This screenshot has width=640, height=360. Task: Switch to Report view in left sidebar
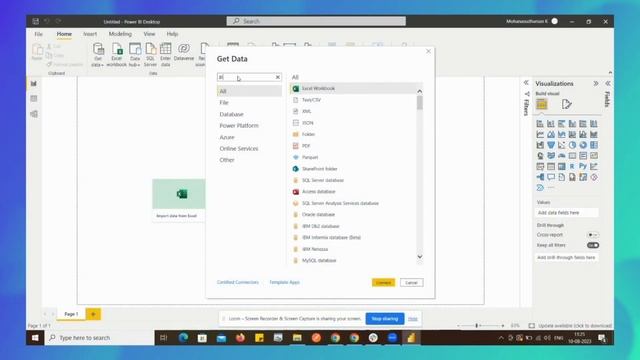(34, 84)
